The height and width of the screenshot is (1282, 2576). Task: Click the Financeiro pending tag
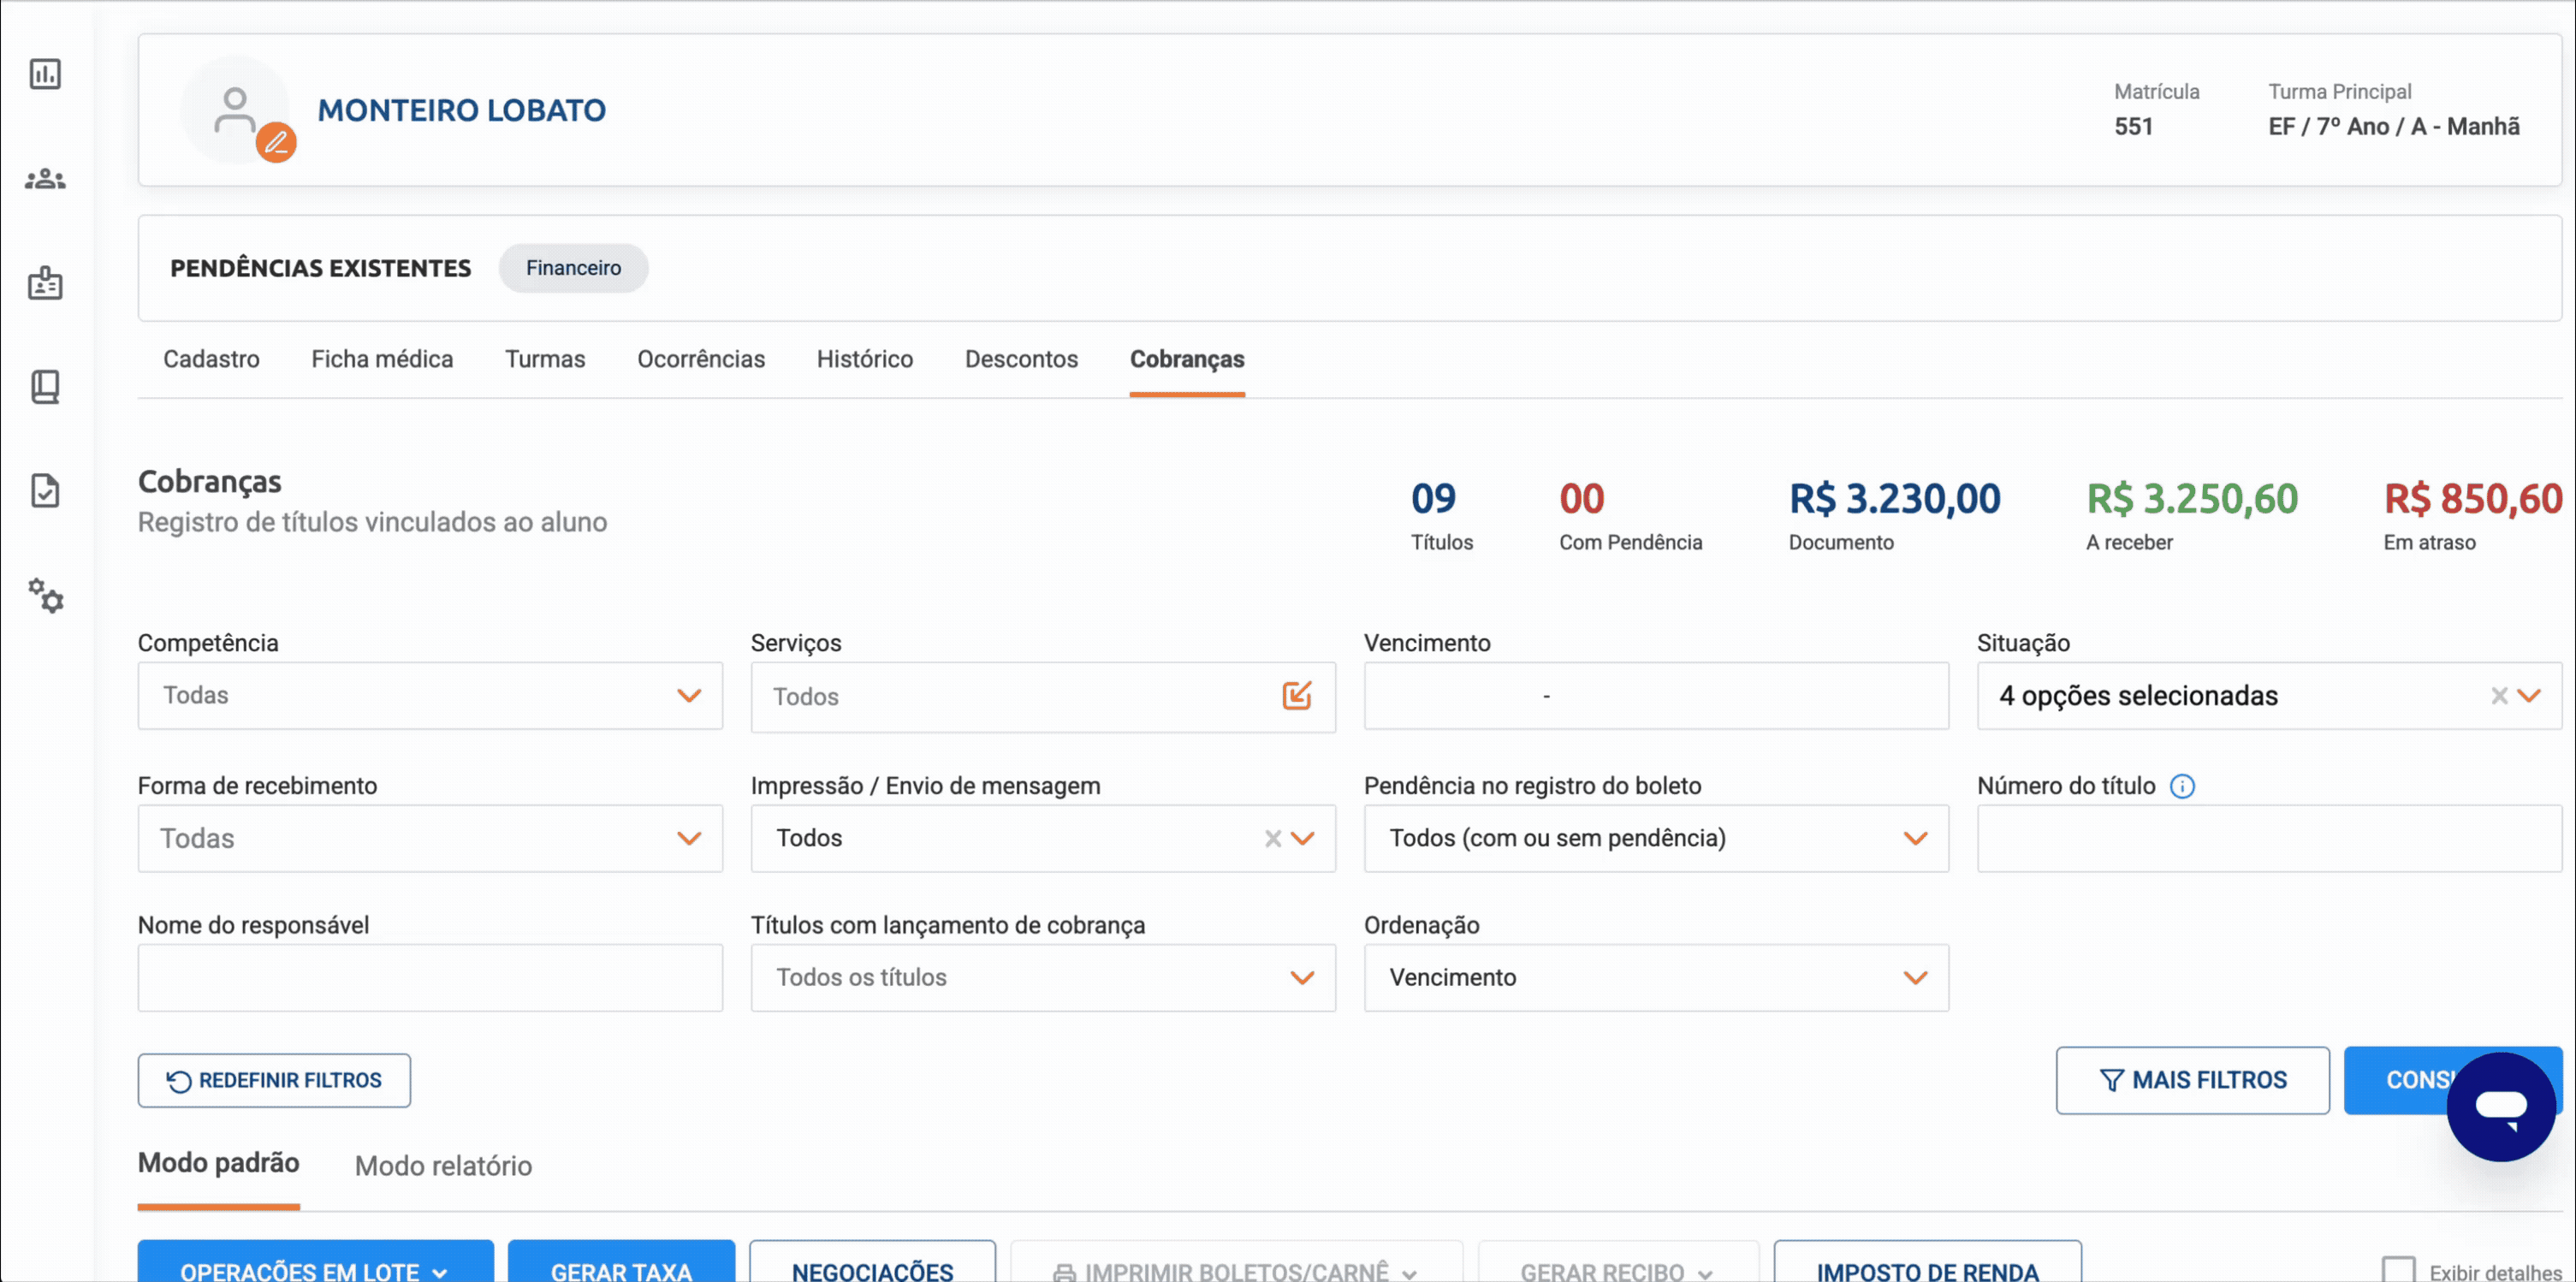[x=573, y=268]
